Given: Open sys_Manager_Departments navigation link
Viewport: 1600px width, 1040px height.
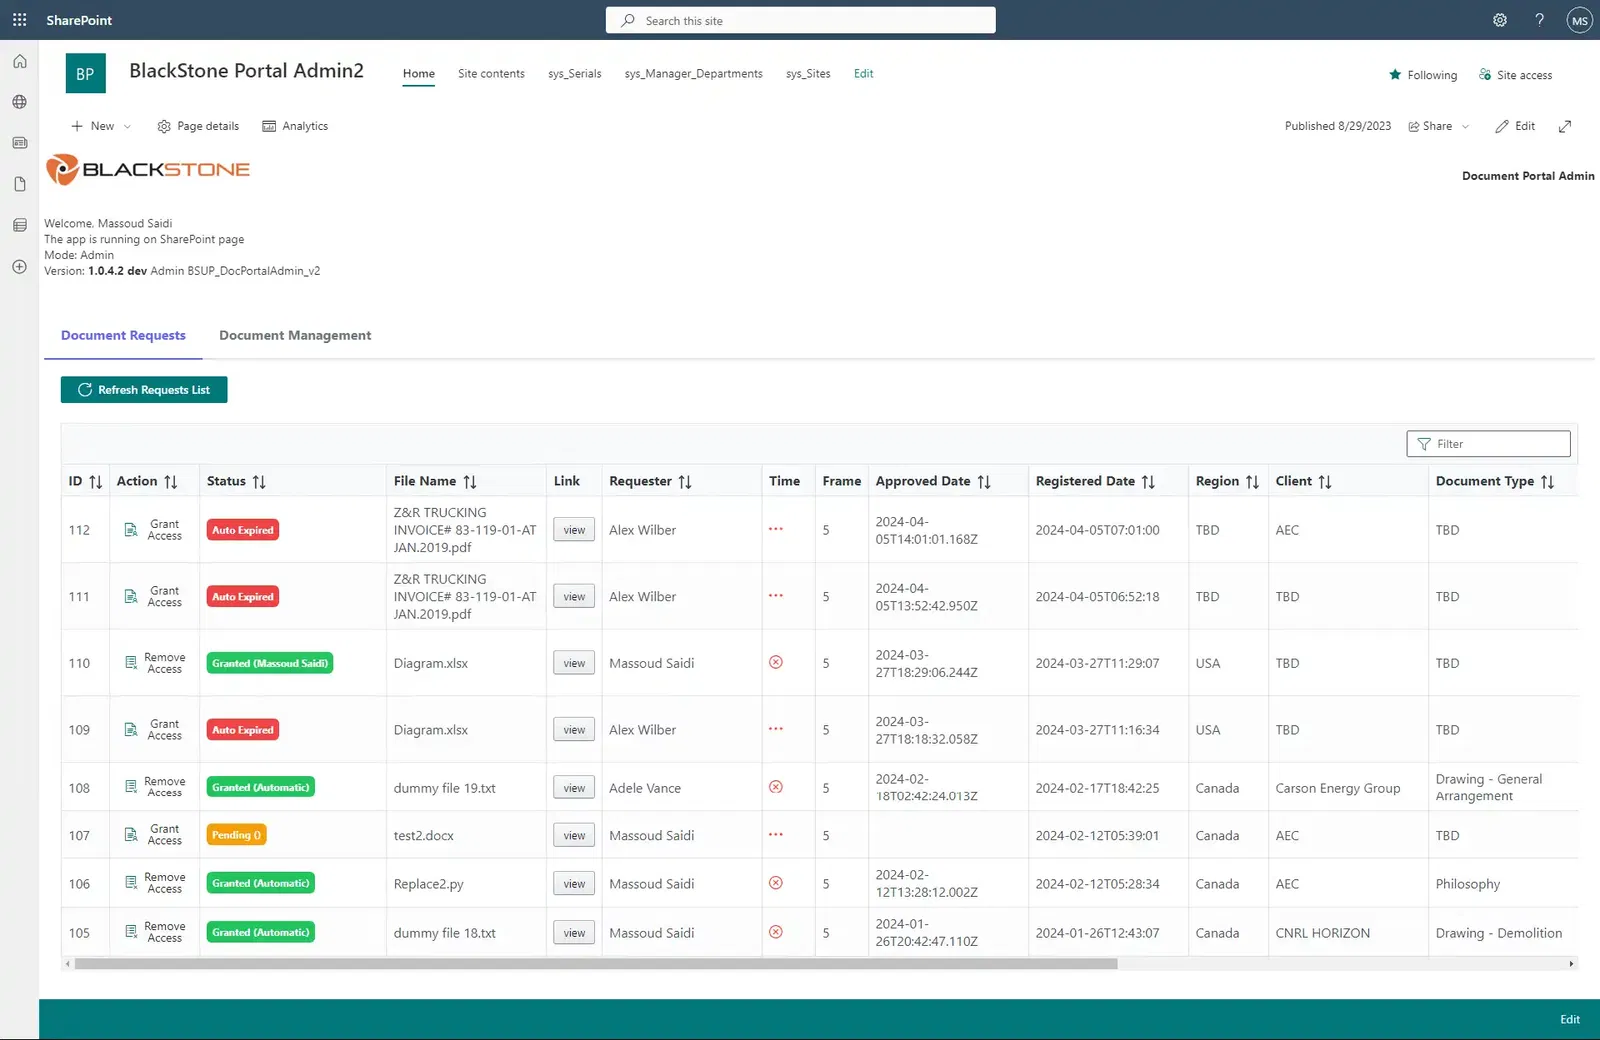Looking at the screenshot, I should [694, 74].
